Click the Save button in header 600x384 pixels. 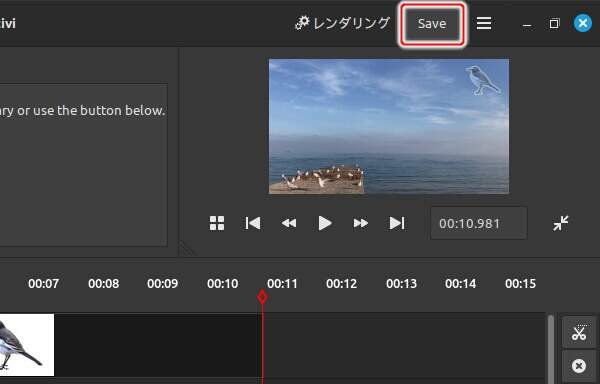pos(432,24)
